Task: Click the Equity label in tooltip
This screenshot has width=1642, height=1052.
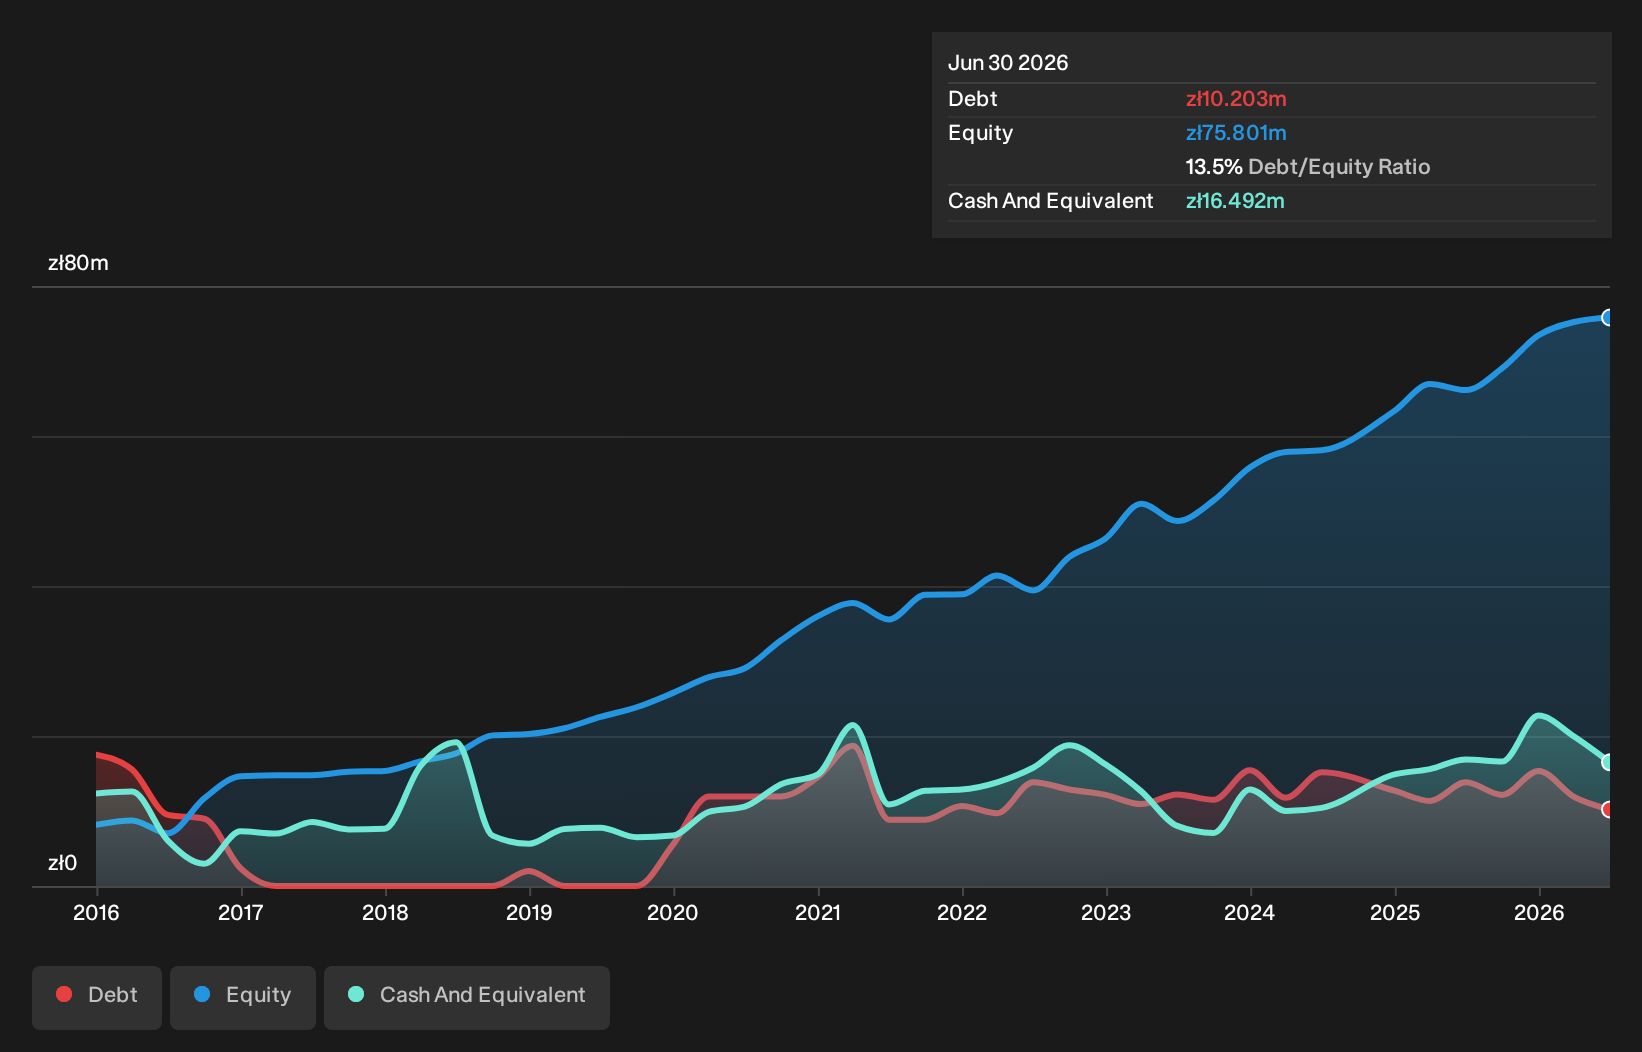Action: pyautogui.click(x=981, y=133)
